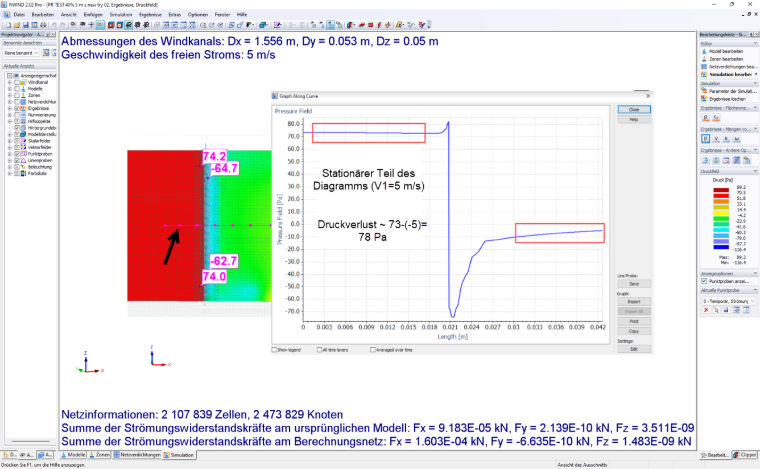
Task: Toggle the Windkanal checkbox in navigator
Action: click(17, 82)
